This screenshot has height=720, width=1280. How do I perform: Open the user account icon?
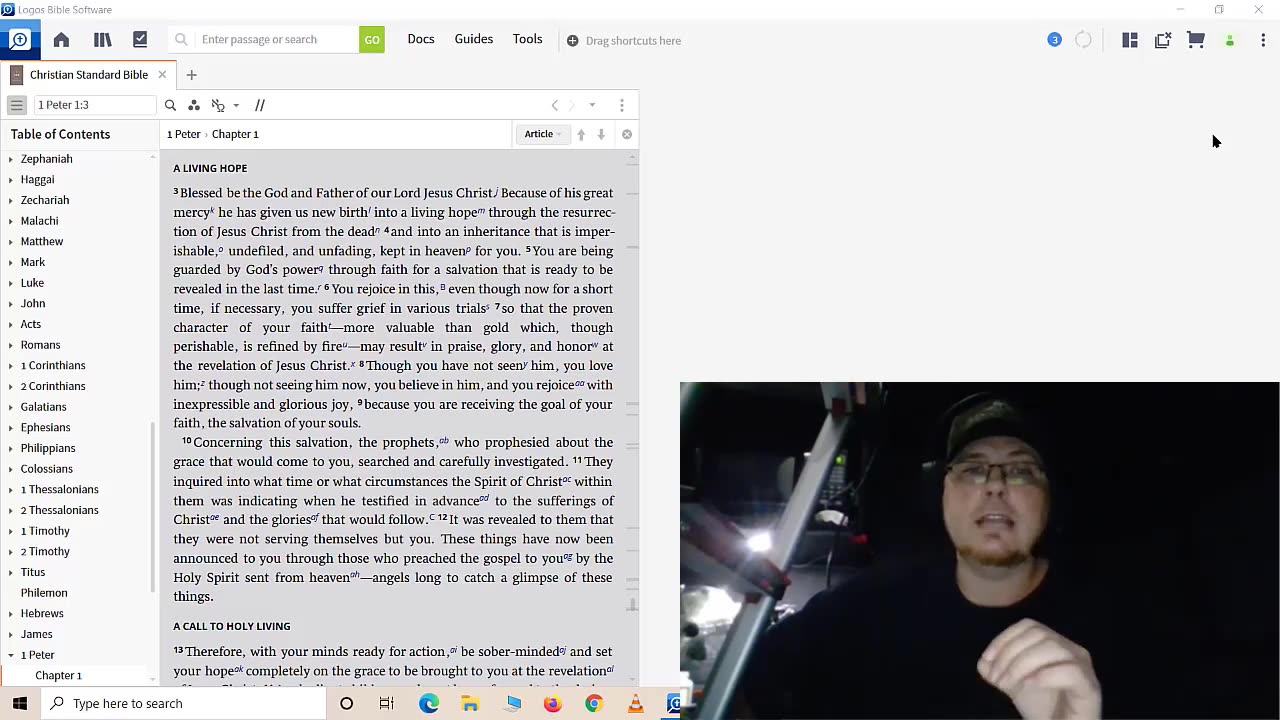coord(1230,41)
